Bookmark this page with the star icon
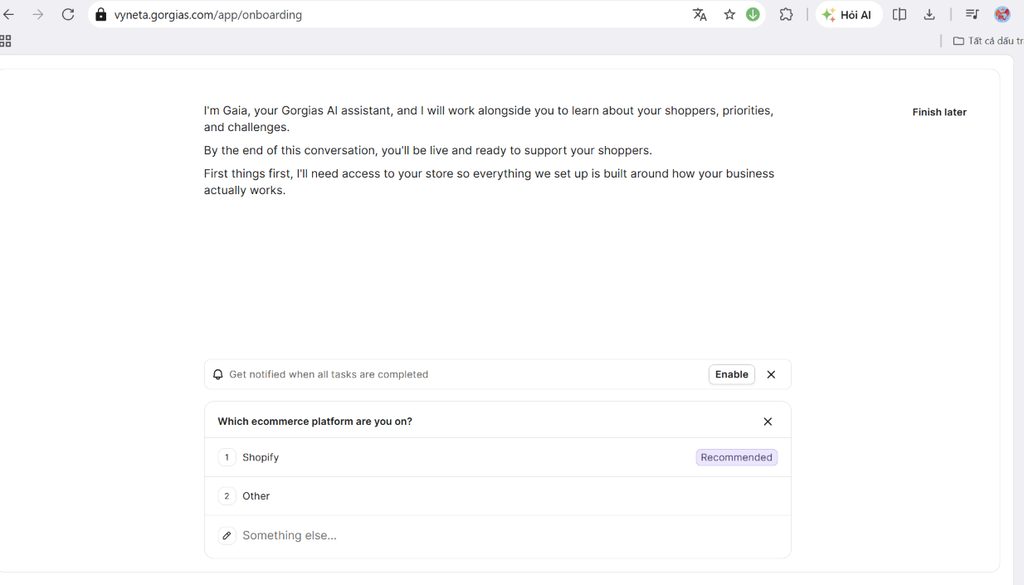This screenshot has width=1024, height=585. (x=729, y=14)
